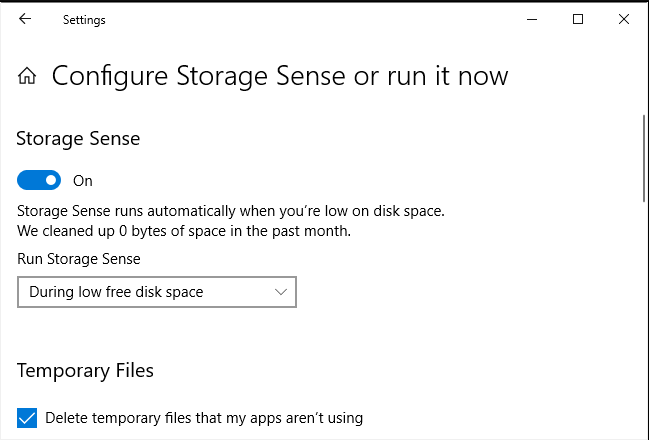
Task: Go back using the arrow icon
Action: [x=25, y=19]
